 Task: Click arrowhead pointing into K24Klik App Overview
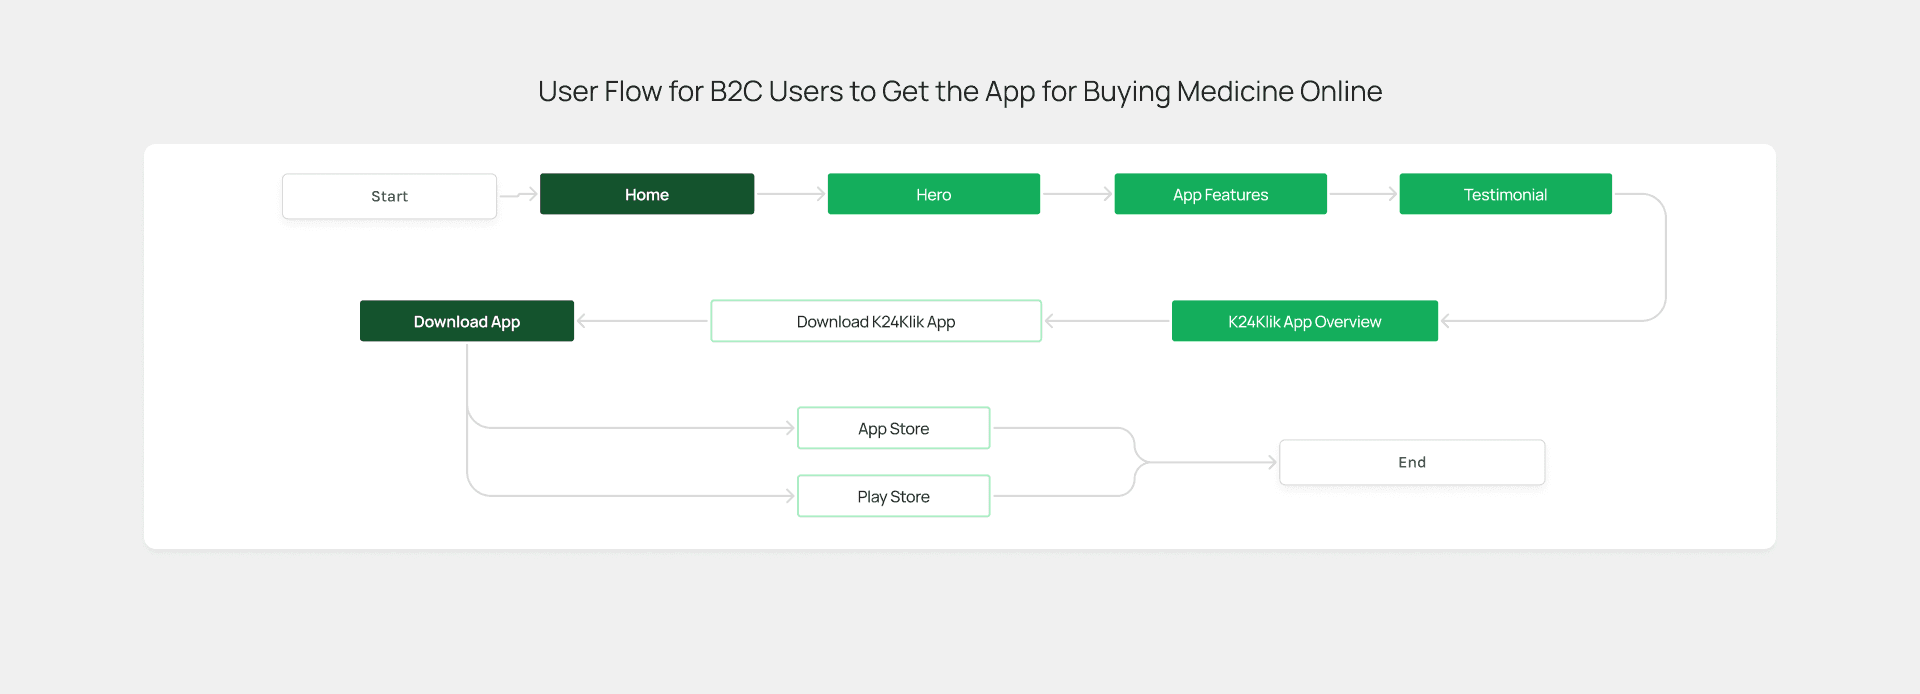click(x=1446, y=321)
